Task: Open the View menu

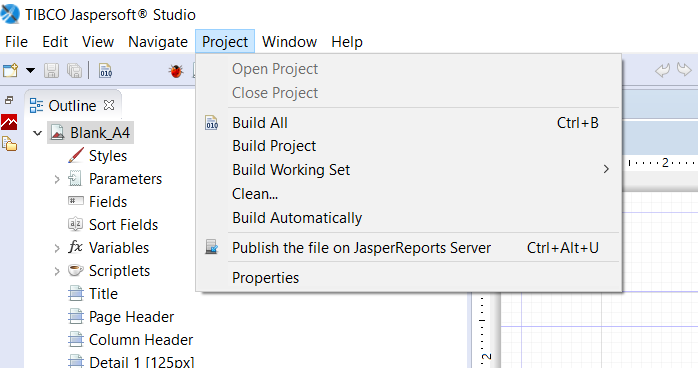Action: click(x=98, y=42)
